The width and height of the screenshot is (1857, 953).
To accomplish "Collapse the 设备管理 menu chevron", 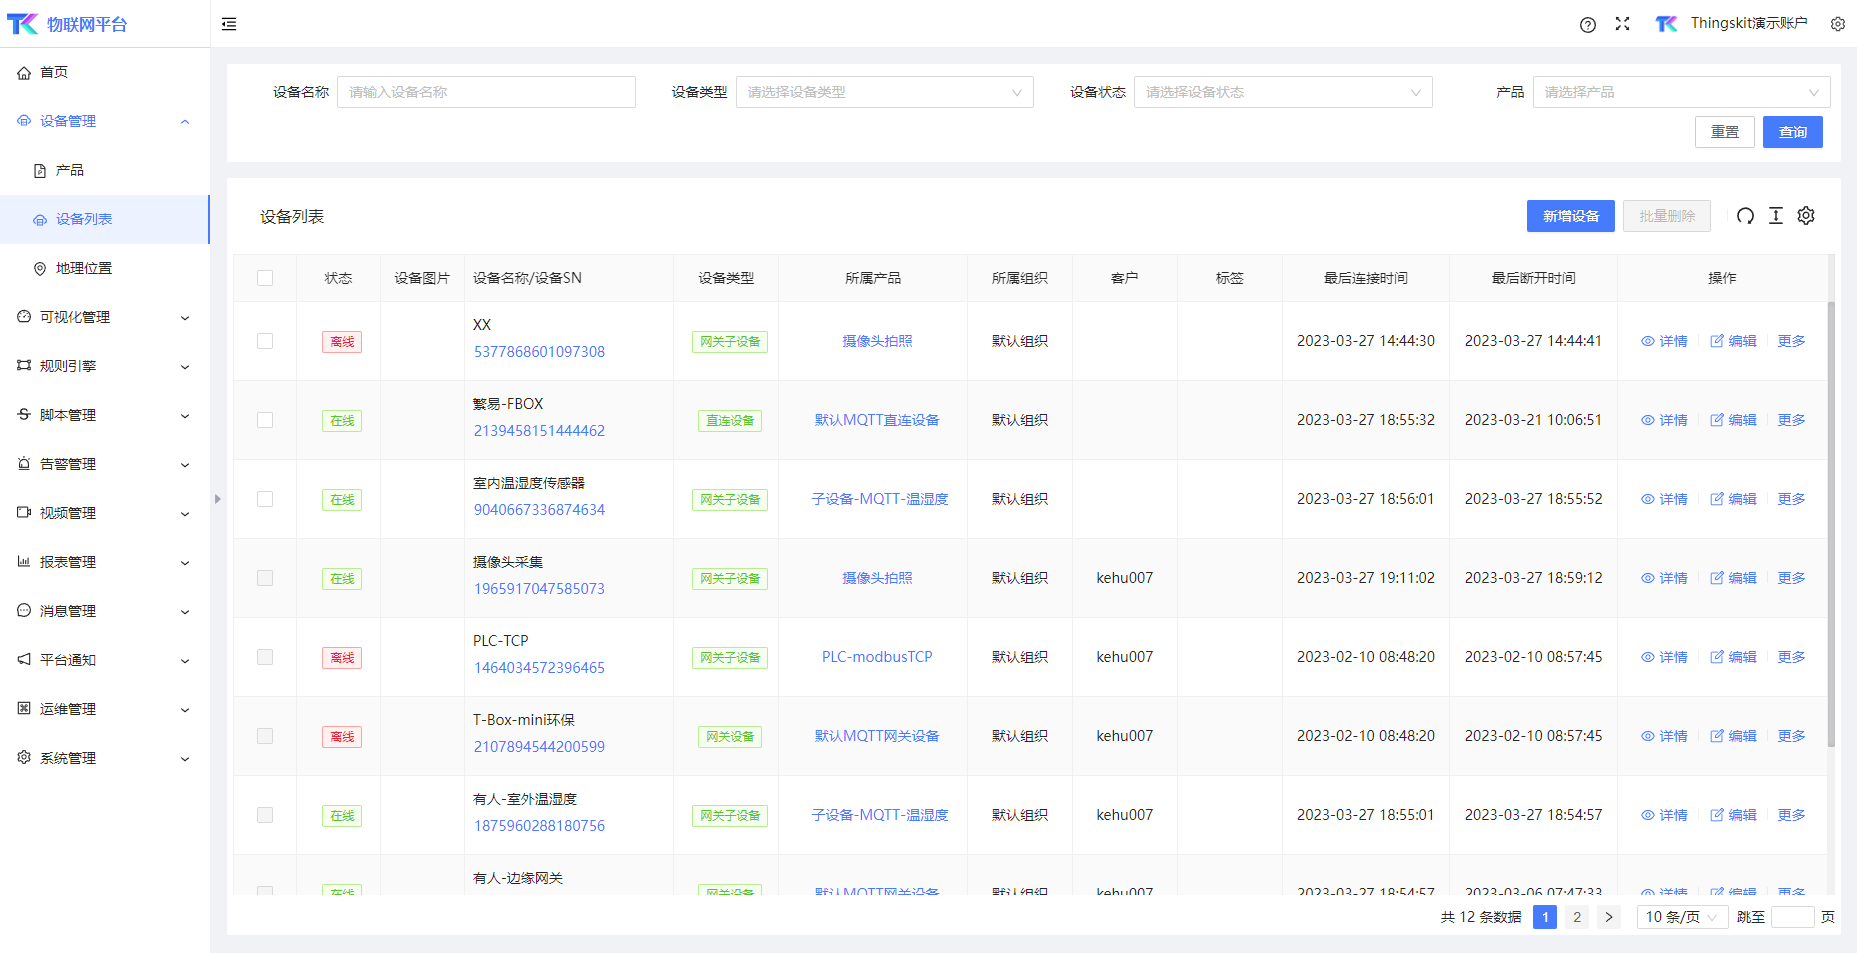I will [185, 122].
